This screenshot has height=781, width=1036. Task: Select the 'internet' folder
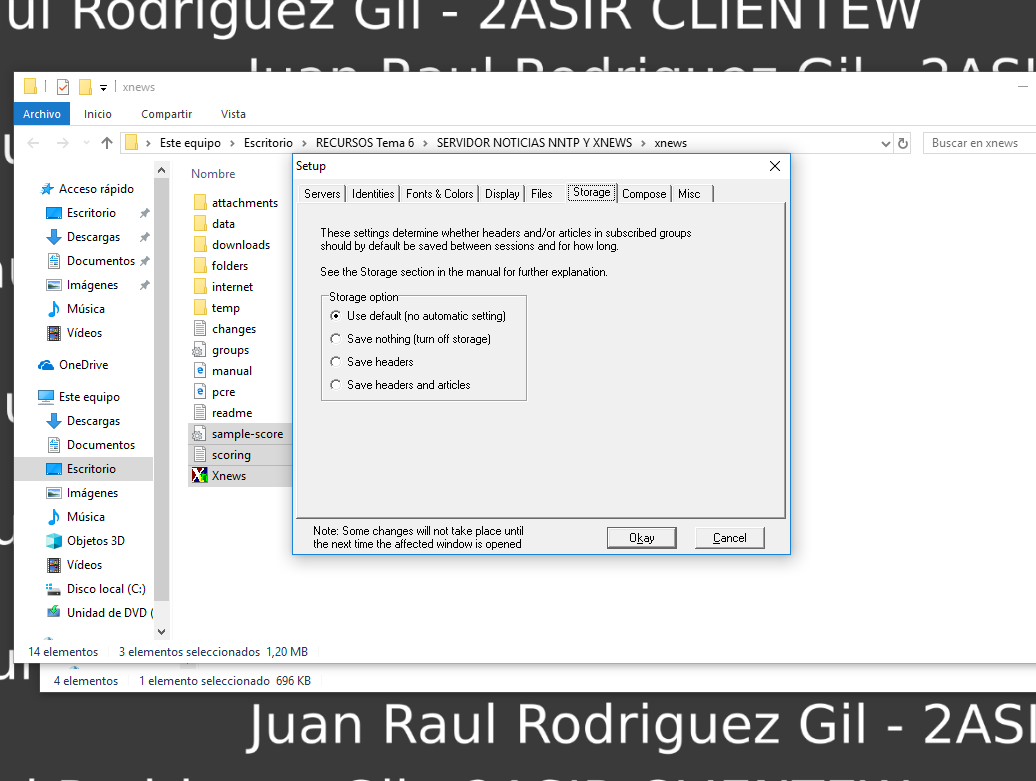coord(223,287)
